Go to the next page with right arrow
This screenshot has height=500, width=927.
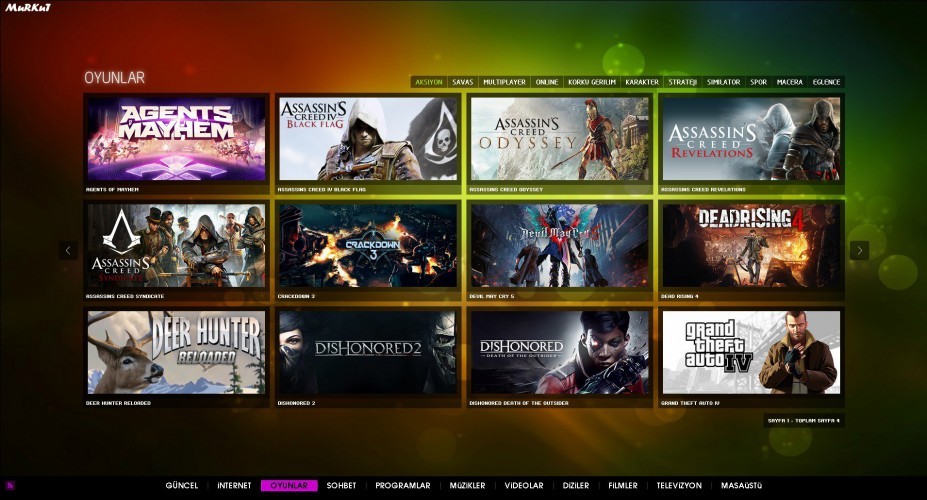859,251
